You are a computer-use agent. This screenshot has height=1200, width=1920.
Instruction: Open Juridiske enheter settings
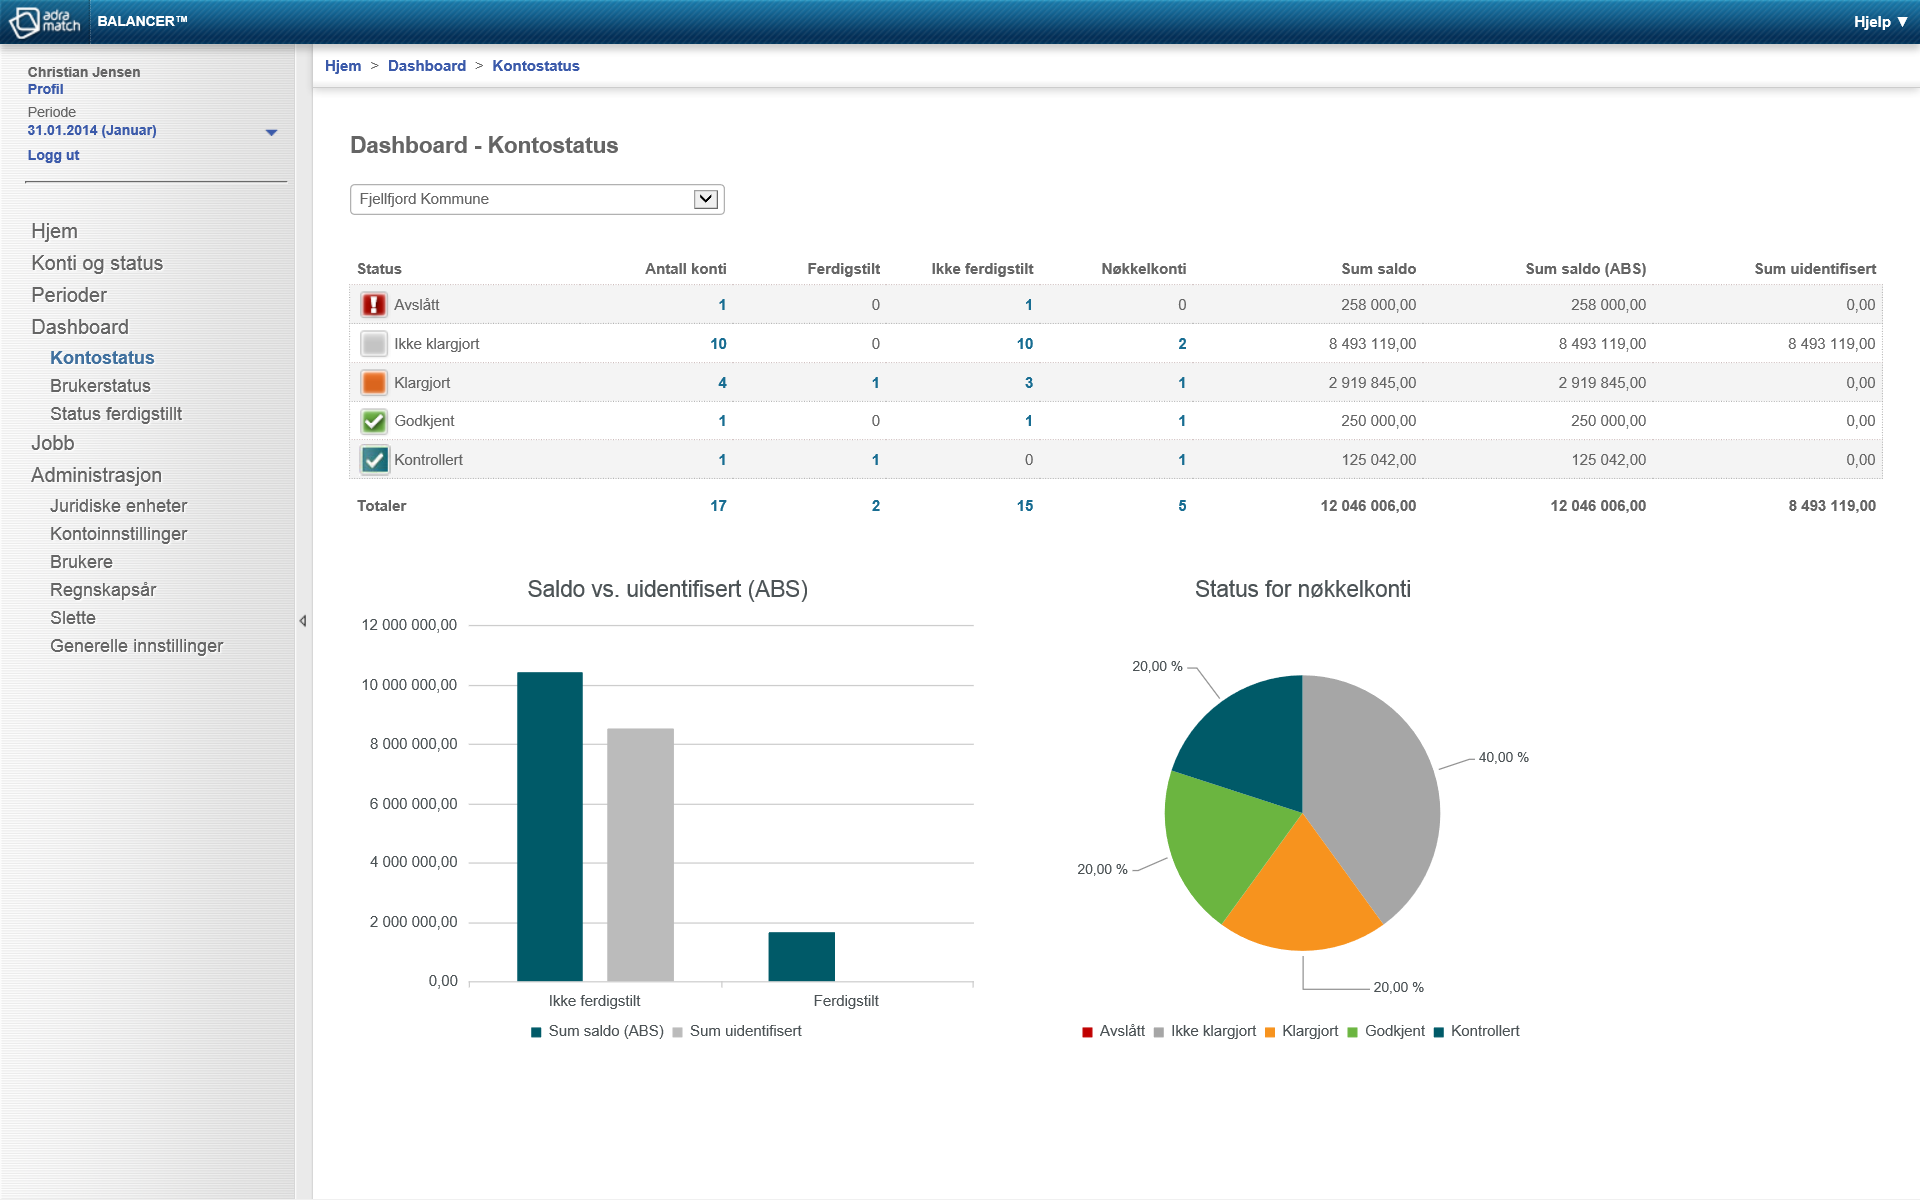[118, 506]
